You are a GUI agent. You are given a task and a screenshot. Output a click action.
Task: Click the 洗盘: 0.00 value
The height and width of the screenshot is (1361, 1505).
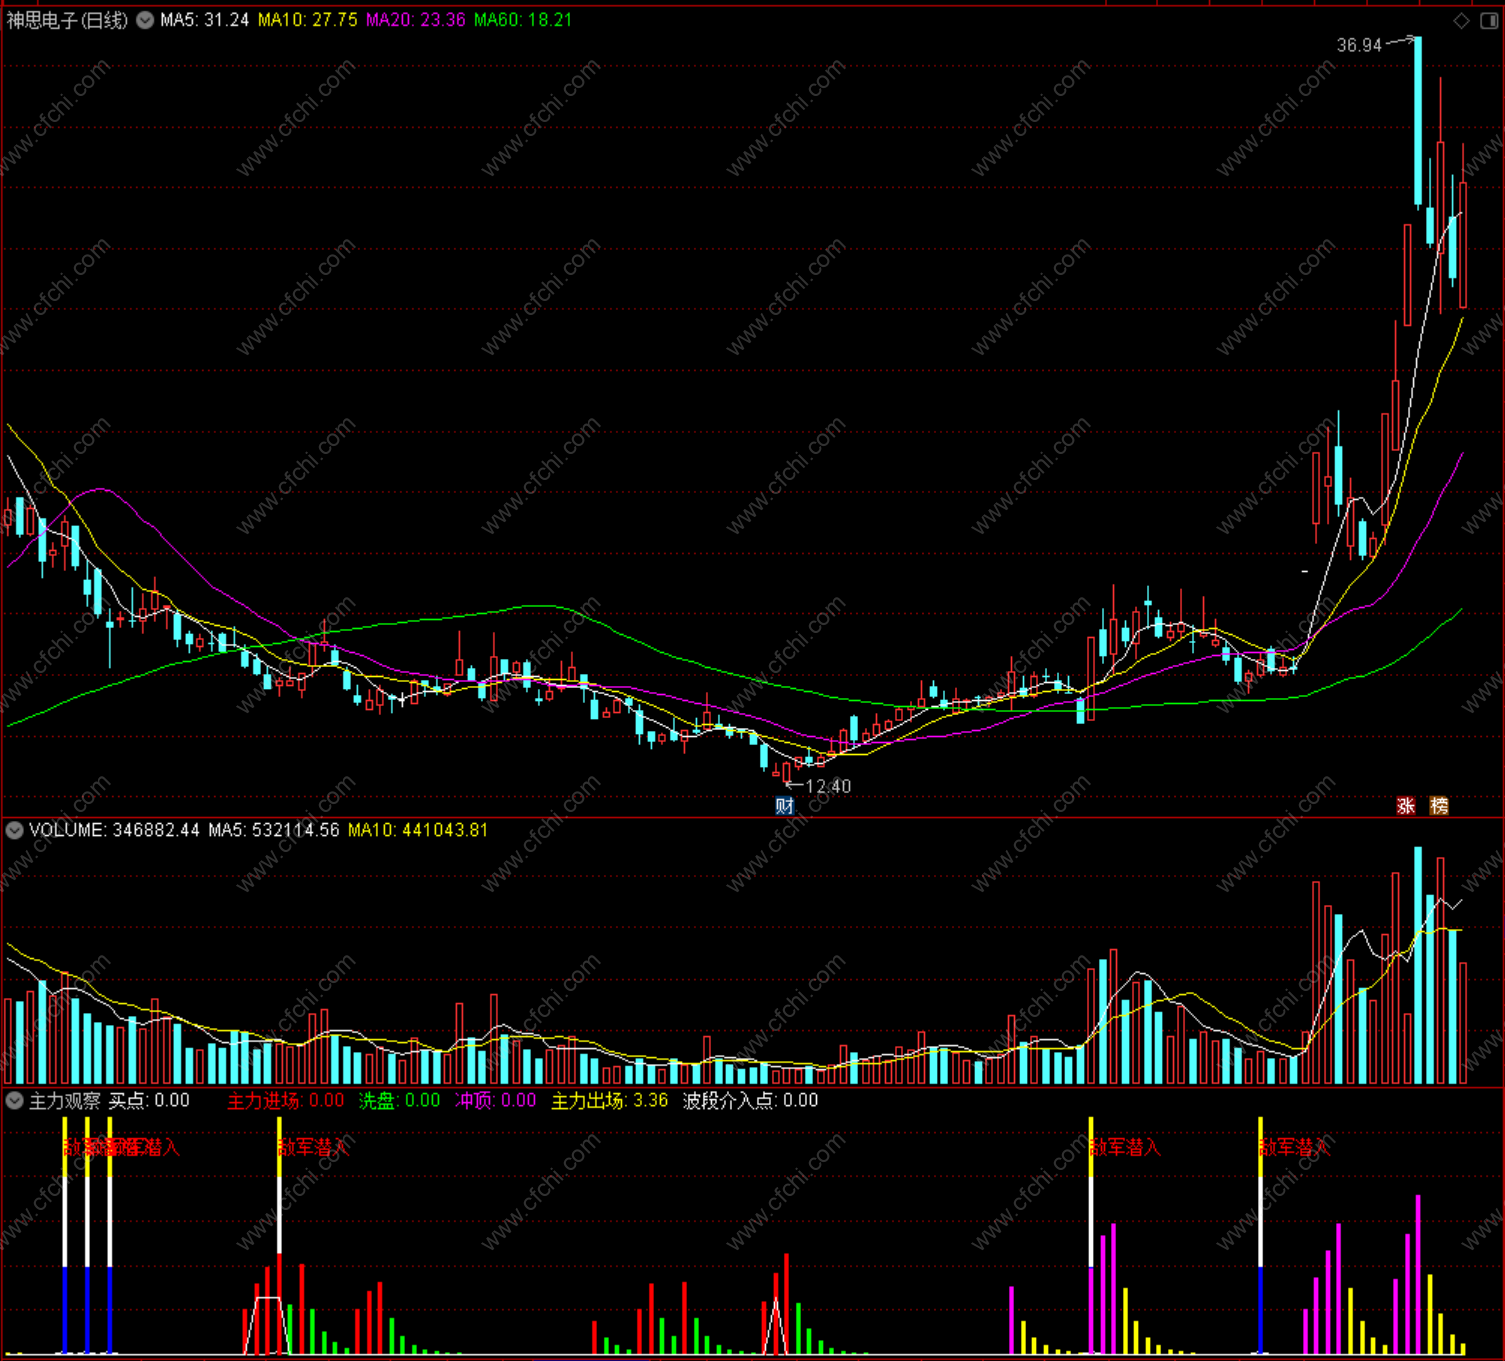(x=400, y=1101)
